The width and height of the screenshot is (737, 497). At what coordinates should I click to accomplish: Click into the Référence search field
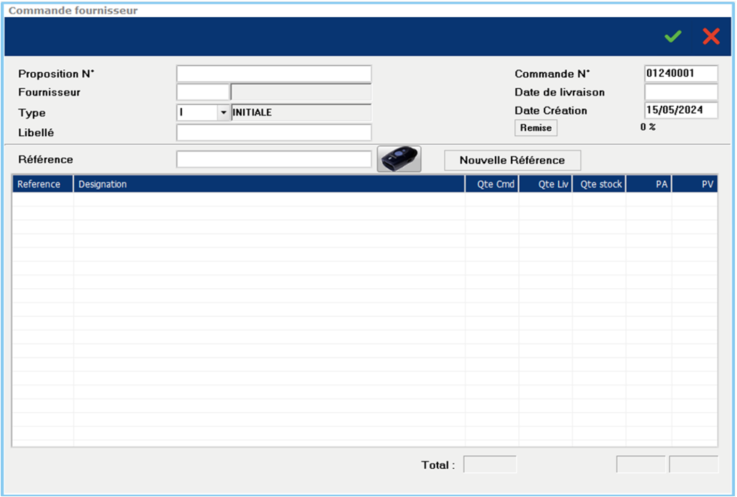pyautogui.click(x=273, y=160)
